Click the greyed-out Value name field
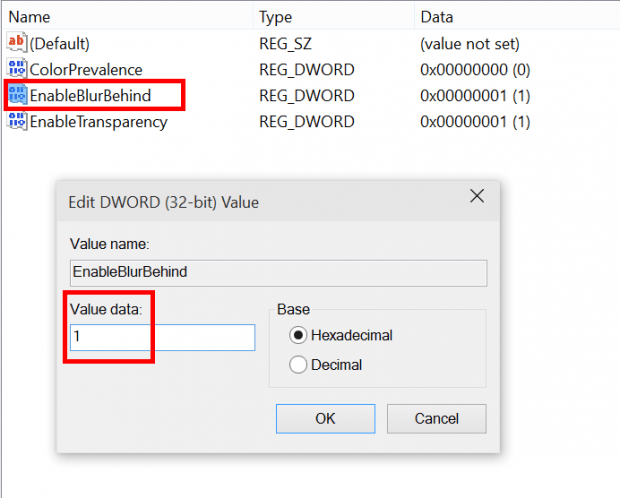Screen dimensions: 620x498 point(277,272)
